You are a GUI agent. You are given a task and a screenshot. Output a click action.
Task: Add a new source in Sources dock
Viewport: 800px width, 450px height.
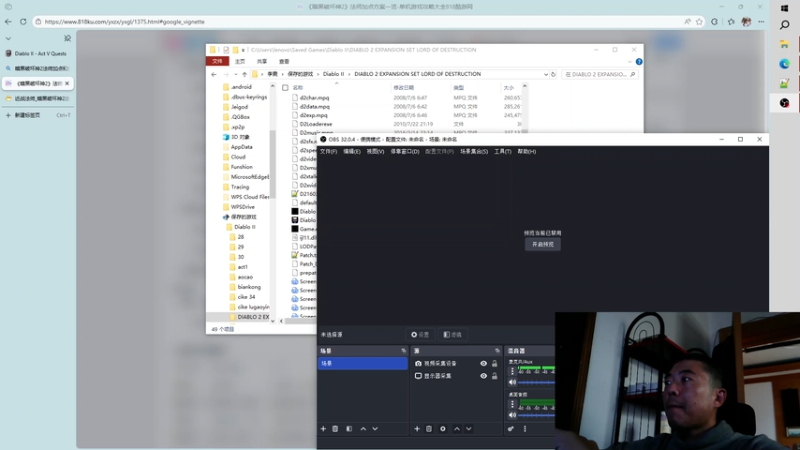[x=417, y=429]
